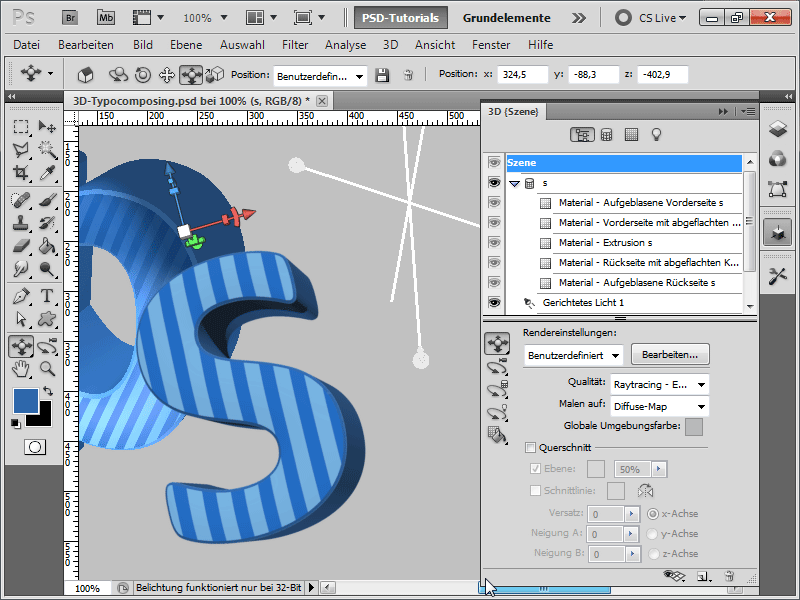The image size is (800, 600).
Task: Open Mini Bridge via Mb icon
Action: [106, 18]
